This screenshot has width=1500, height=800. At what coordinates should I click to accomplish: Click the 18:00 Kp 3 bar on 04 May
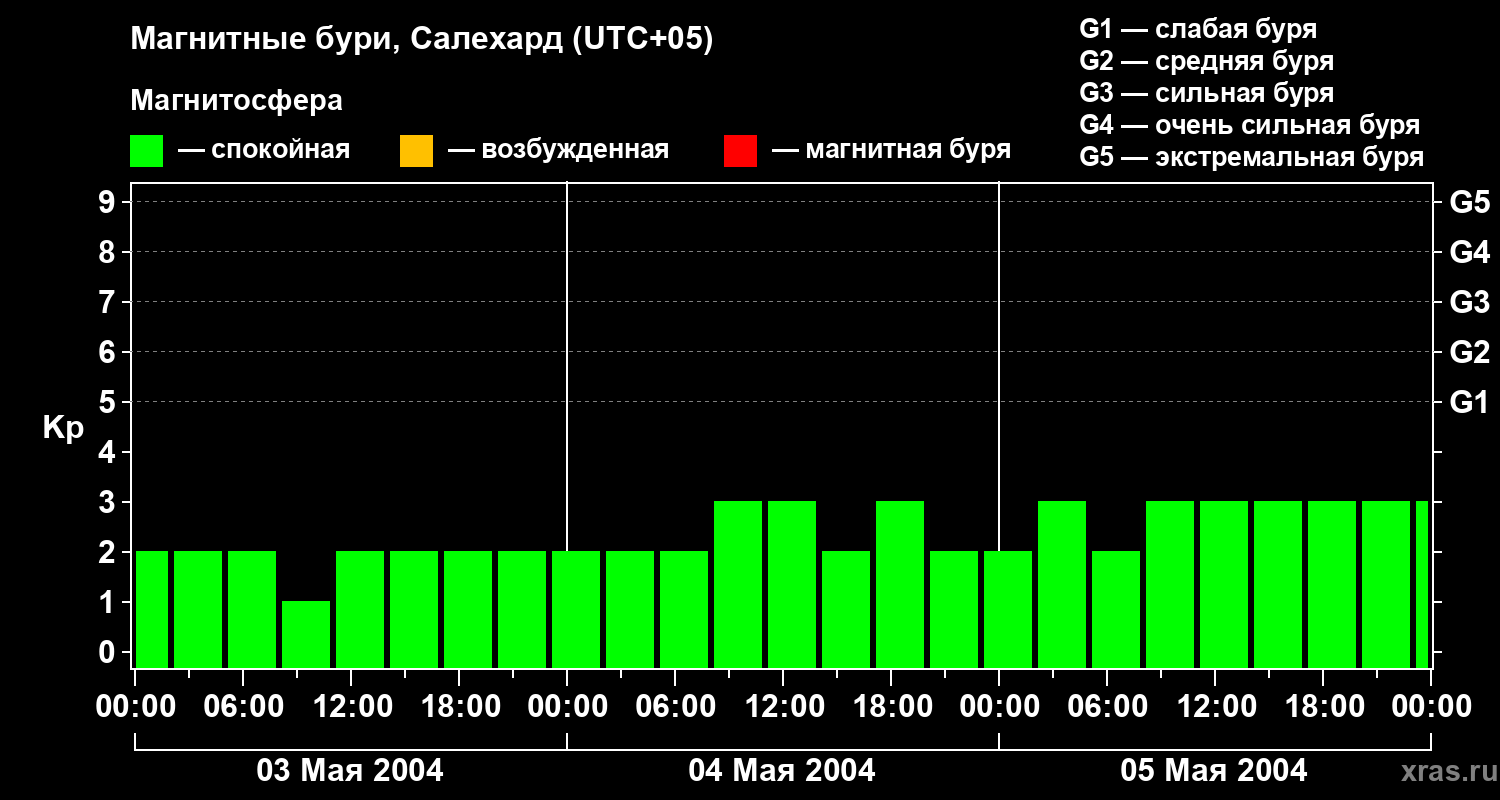coord(900,584)
